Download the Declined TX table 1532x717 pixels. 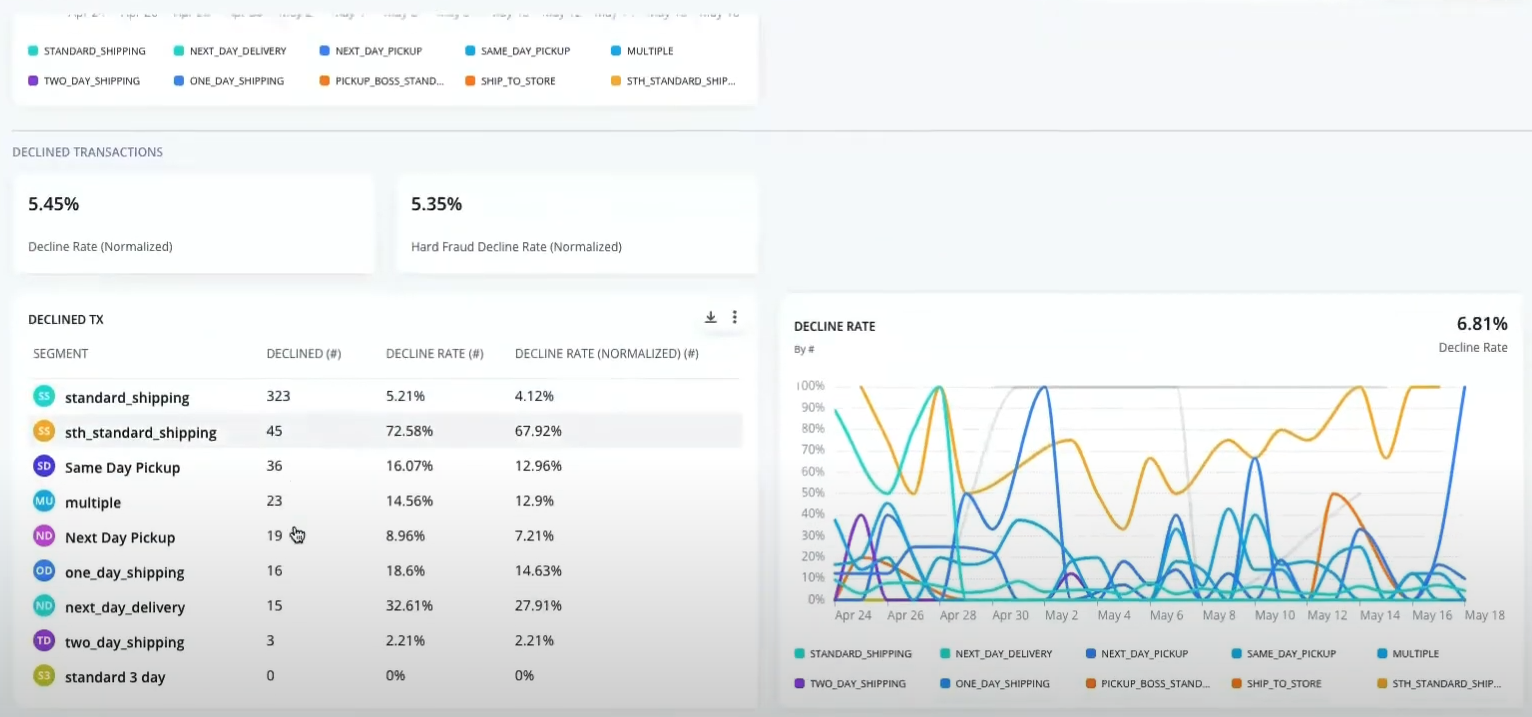711,317
